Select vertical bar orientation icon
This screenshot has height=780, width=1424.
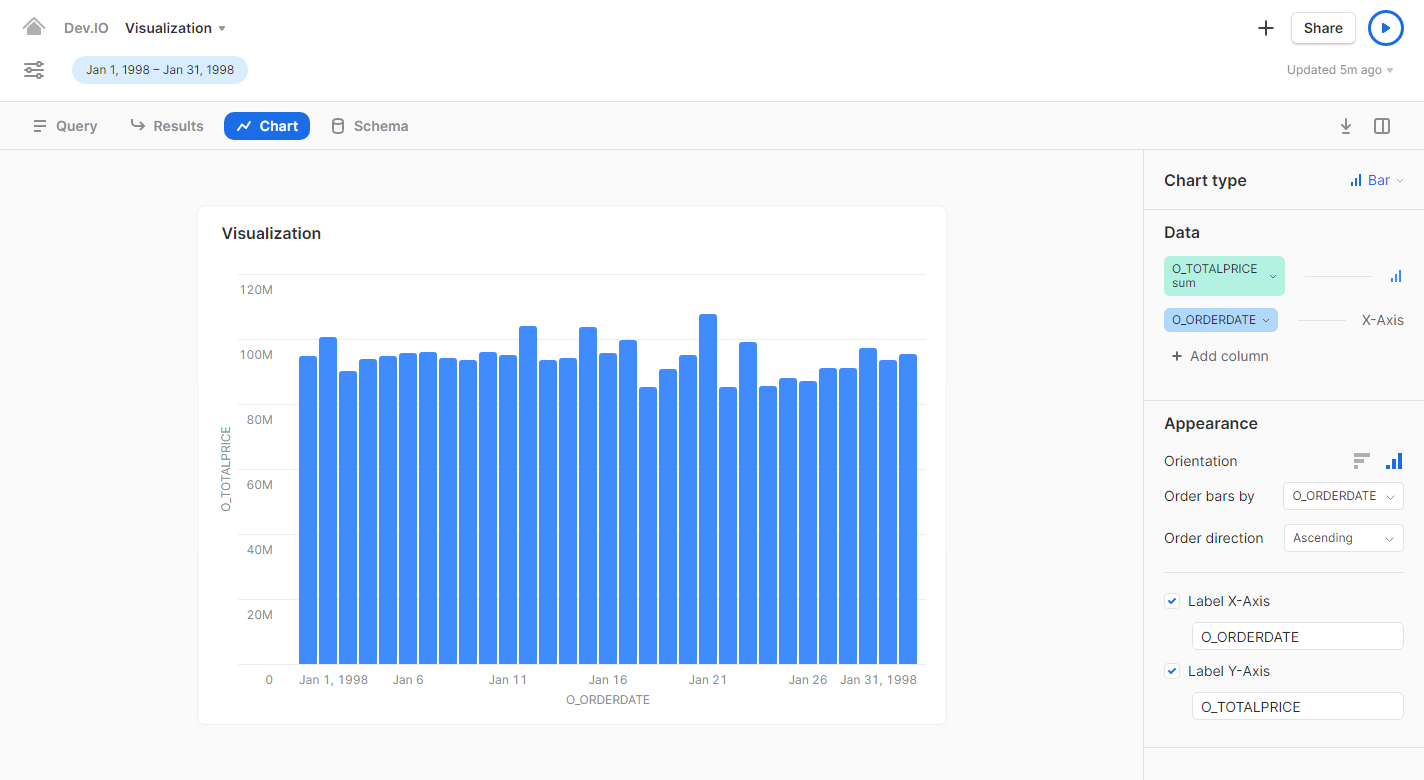coord(1393,461)
